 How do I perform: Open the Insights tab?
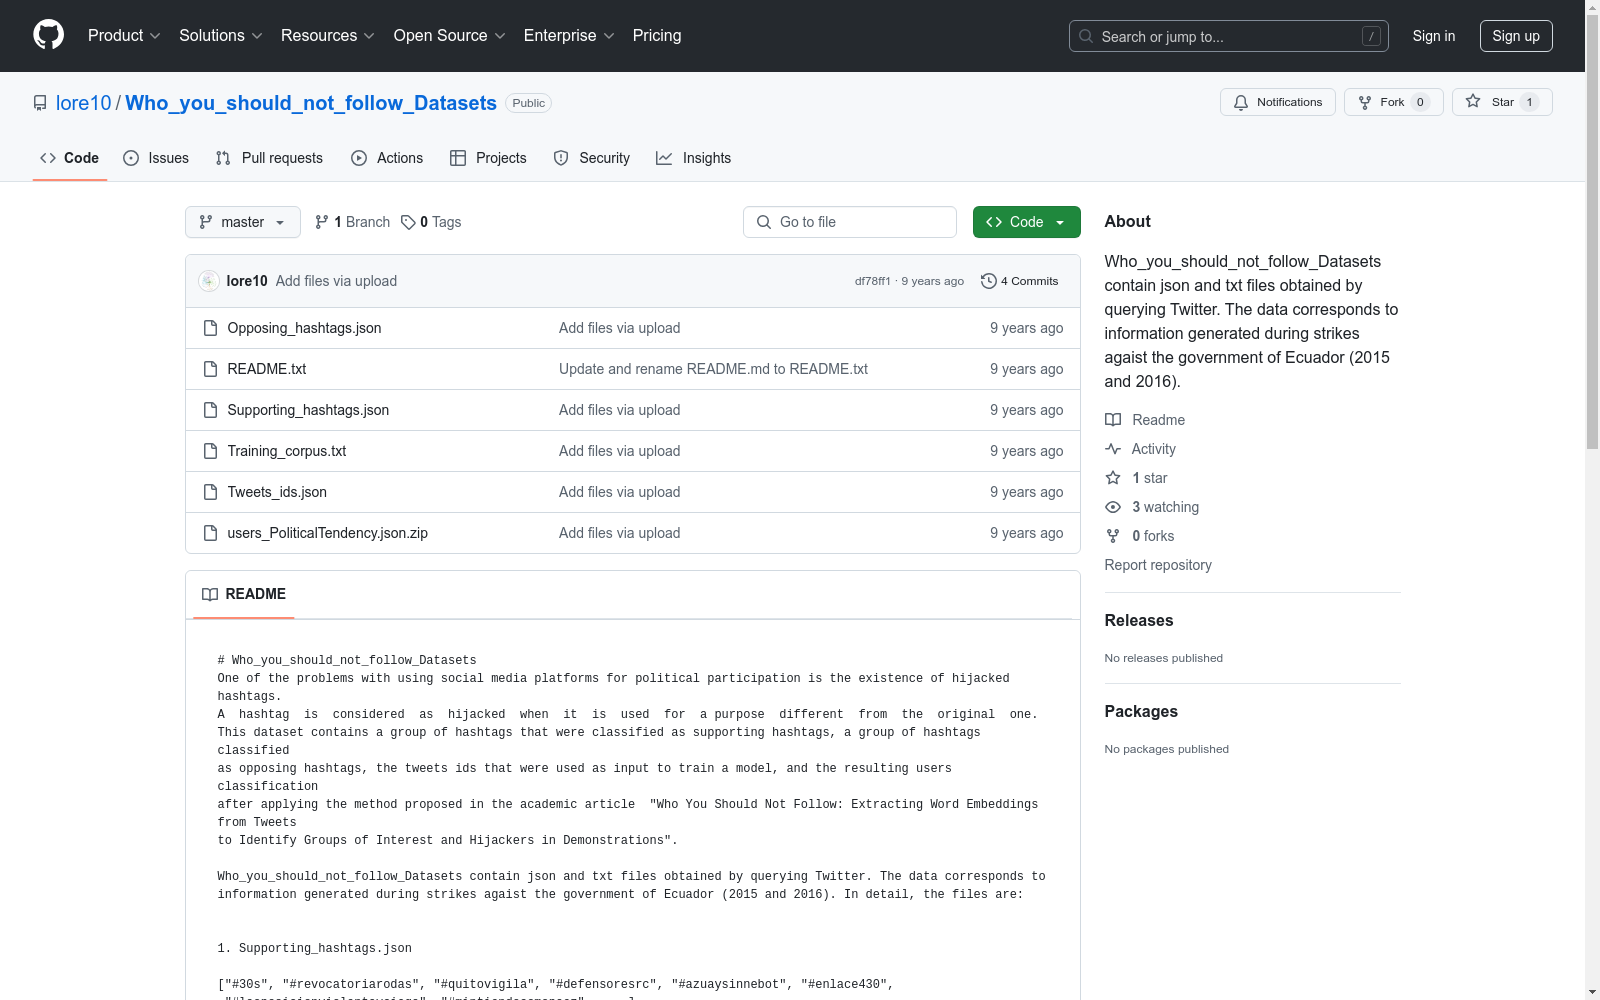pyautogui.click(x=694, y=158)
